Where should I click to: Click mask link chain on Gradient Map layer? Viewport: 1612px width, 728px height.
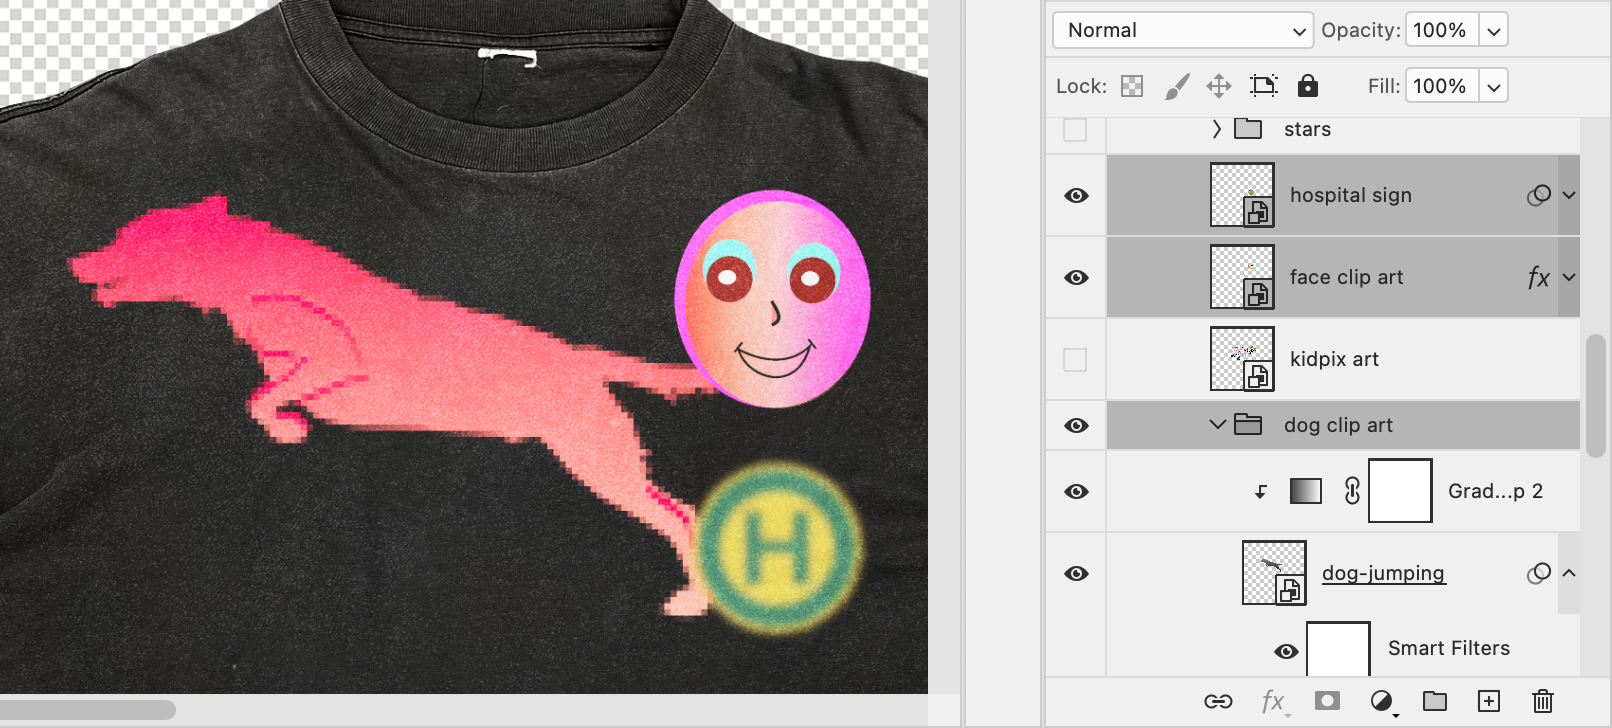pos(1352,491)
